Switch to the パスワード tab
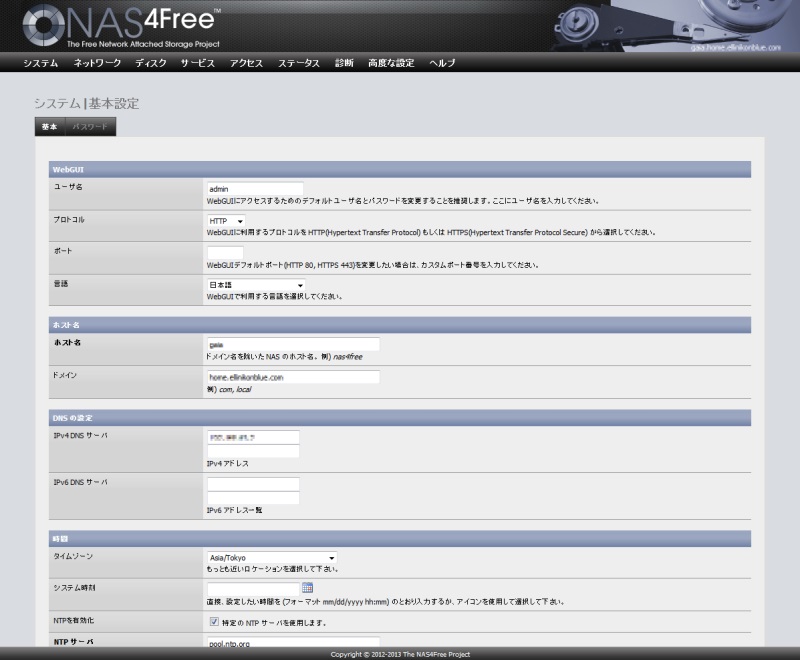The image size is (800, 660). tap(90, 126)
